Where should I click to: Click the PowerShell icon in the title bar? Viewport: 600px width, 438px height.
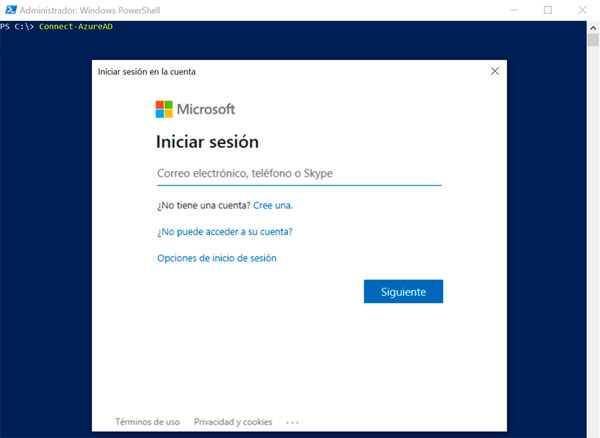coord(9,9)
